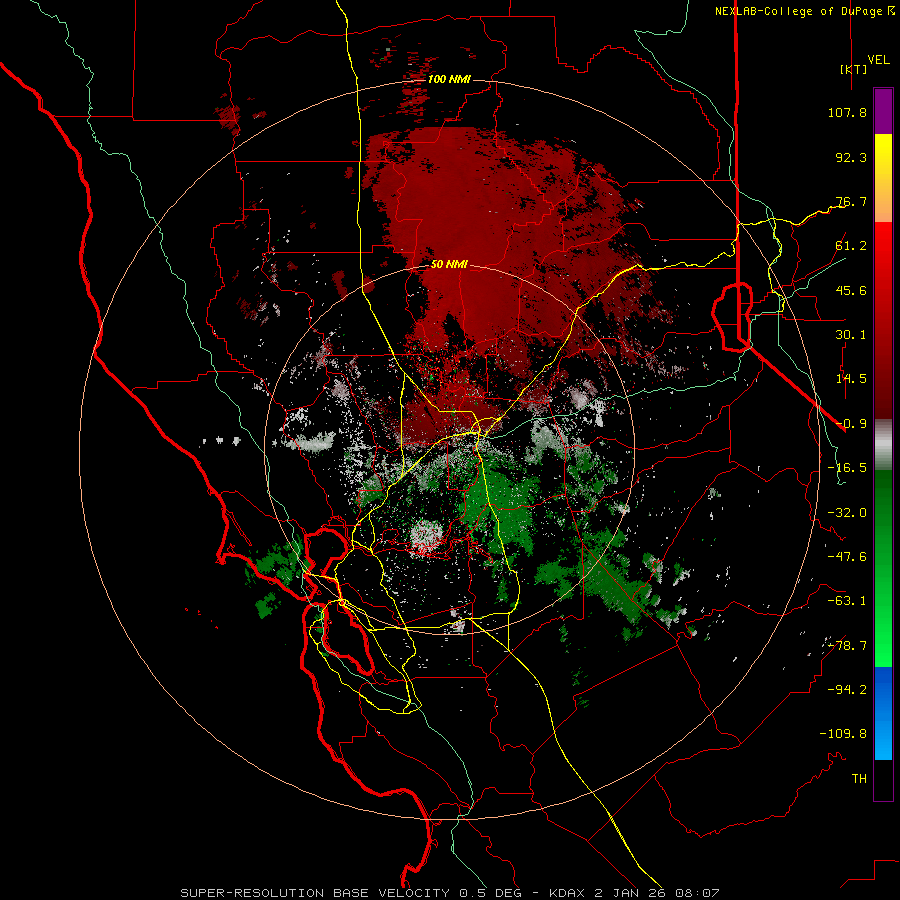Click the TH label beside the color bar
Viewport: 900px width, 900px height.
[x=859, y=779]
